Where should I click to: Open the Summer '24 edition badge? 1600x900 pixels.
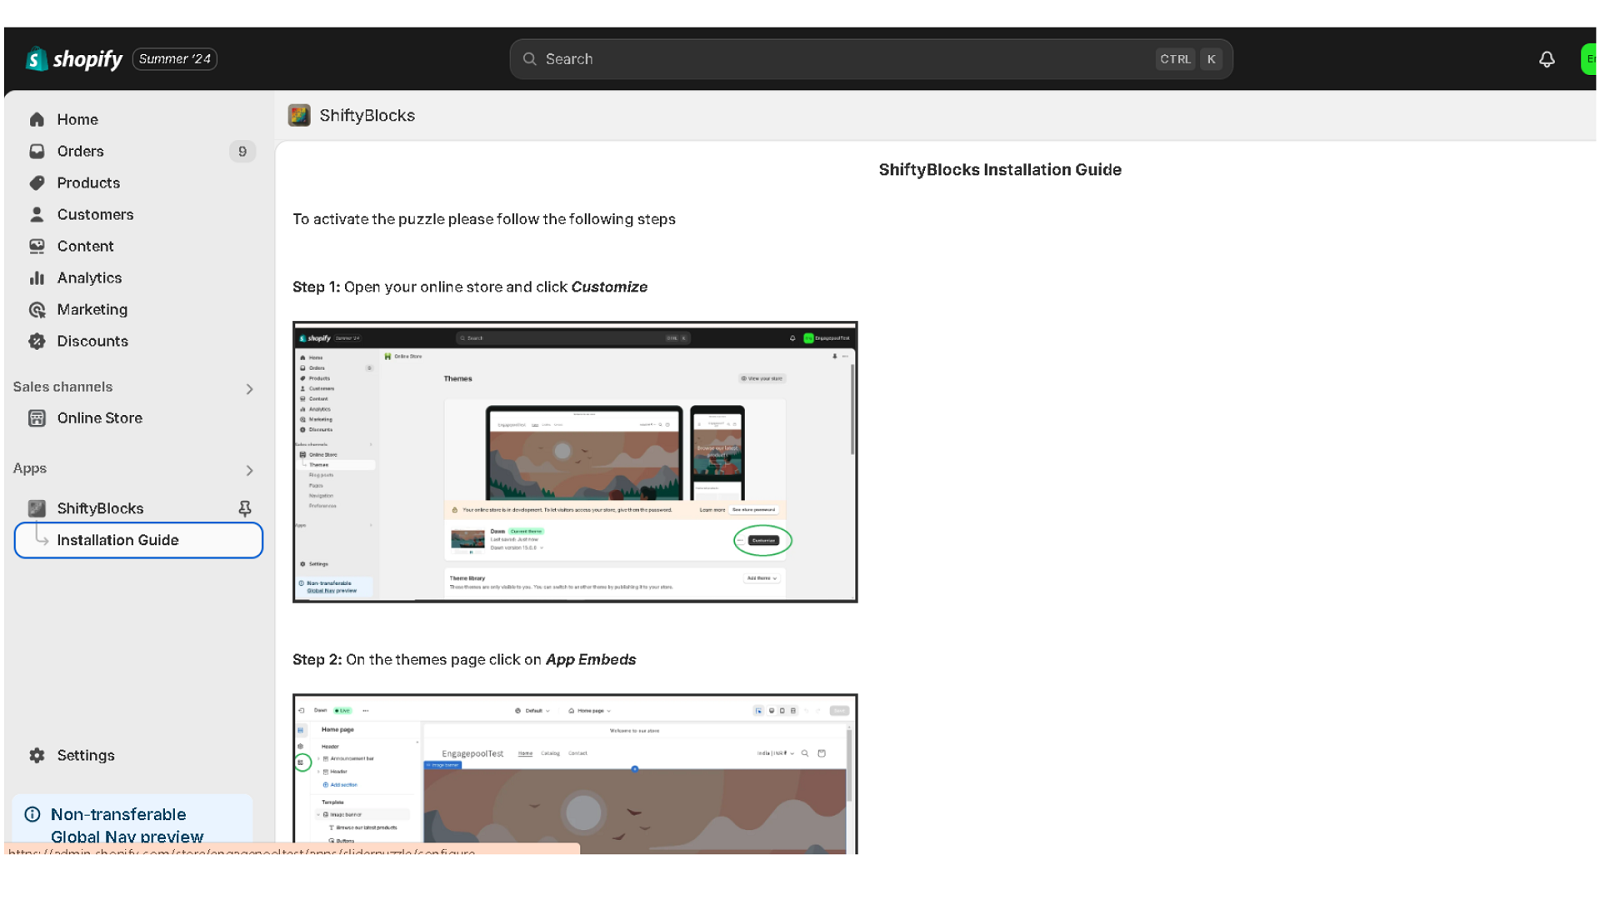tap(175, 59)
